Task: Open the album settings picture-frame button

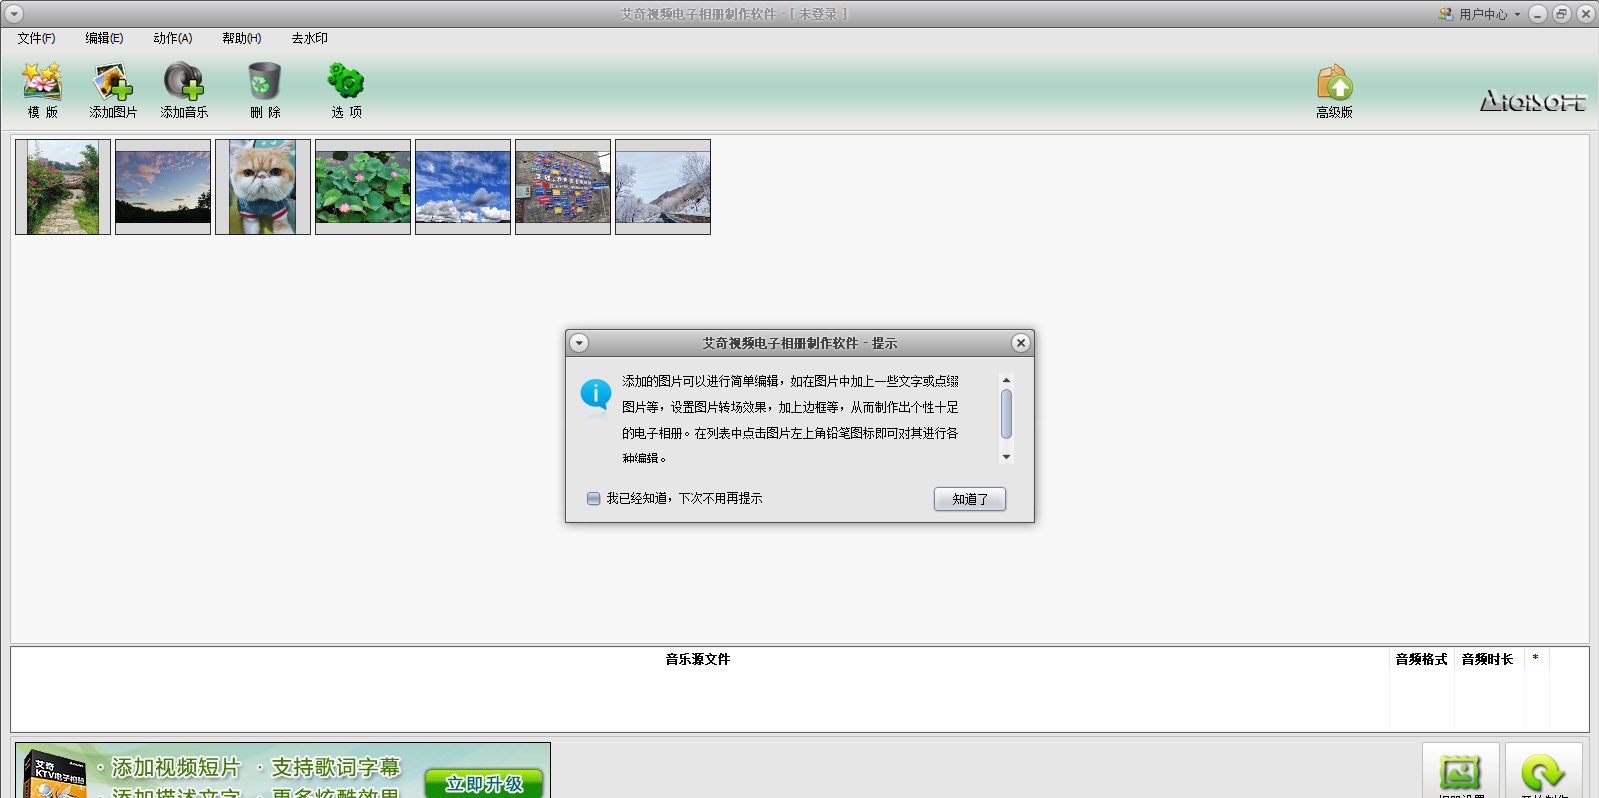Action: 1460,772
